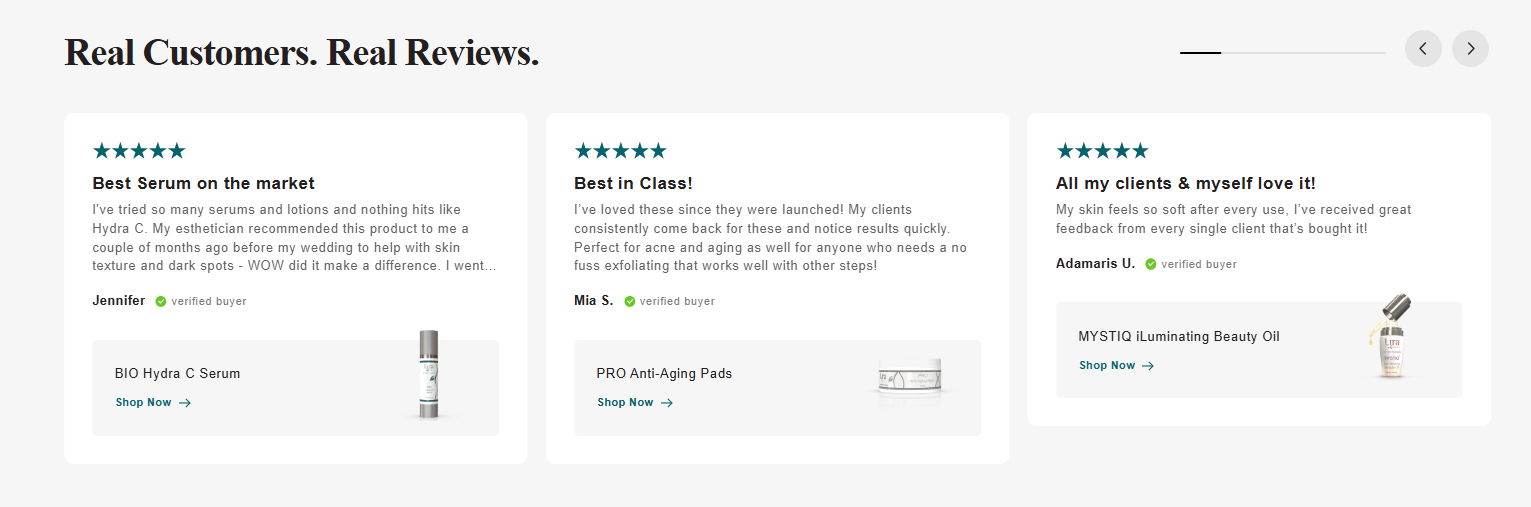
Task: Click "All my clients & myself love it!" title
Action: [1185, 183]
